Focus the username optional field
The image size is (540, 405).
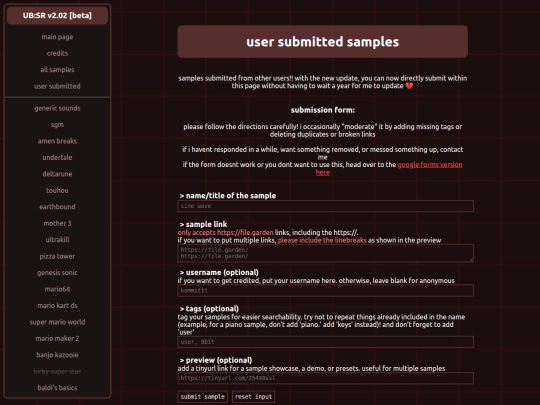click(x=325, y=290)
